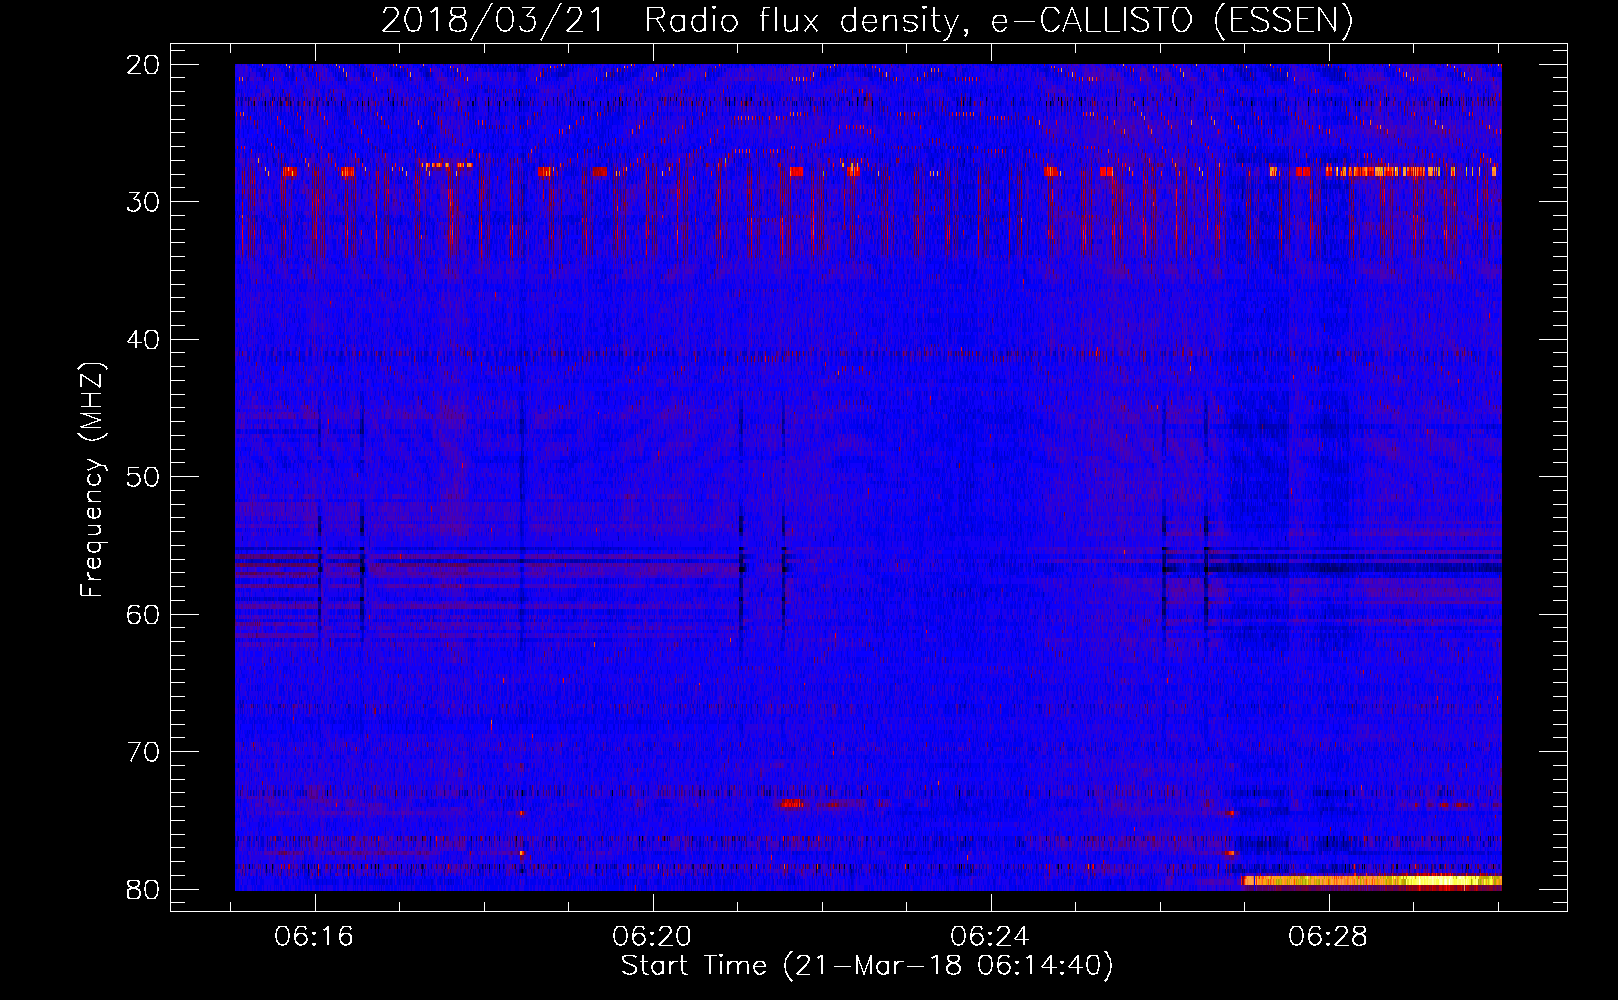The height and width of the screenshot is (1000, 1618).
Task: Click the 70 frequency tick label
Action: pyautogui.click(x=144, y=752)
